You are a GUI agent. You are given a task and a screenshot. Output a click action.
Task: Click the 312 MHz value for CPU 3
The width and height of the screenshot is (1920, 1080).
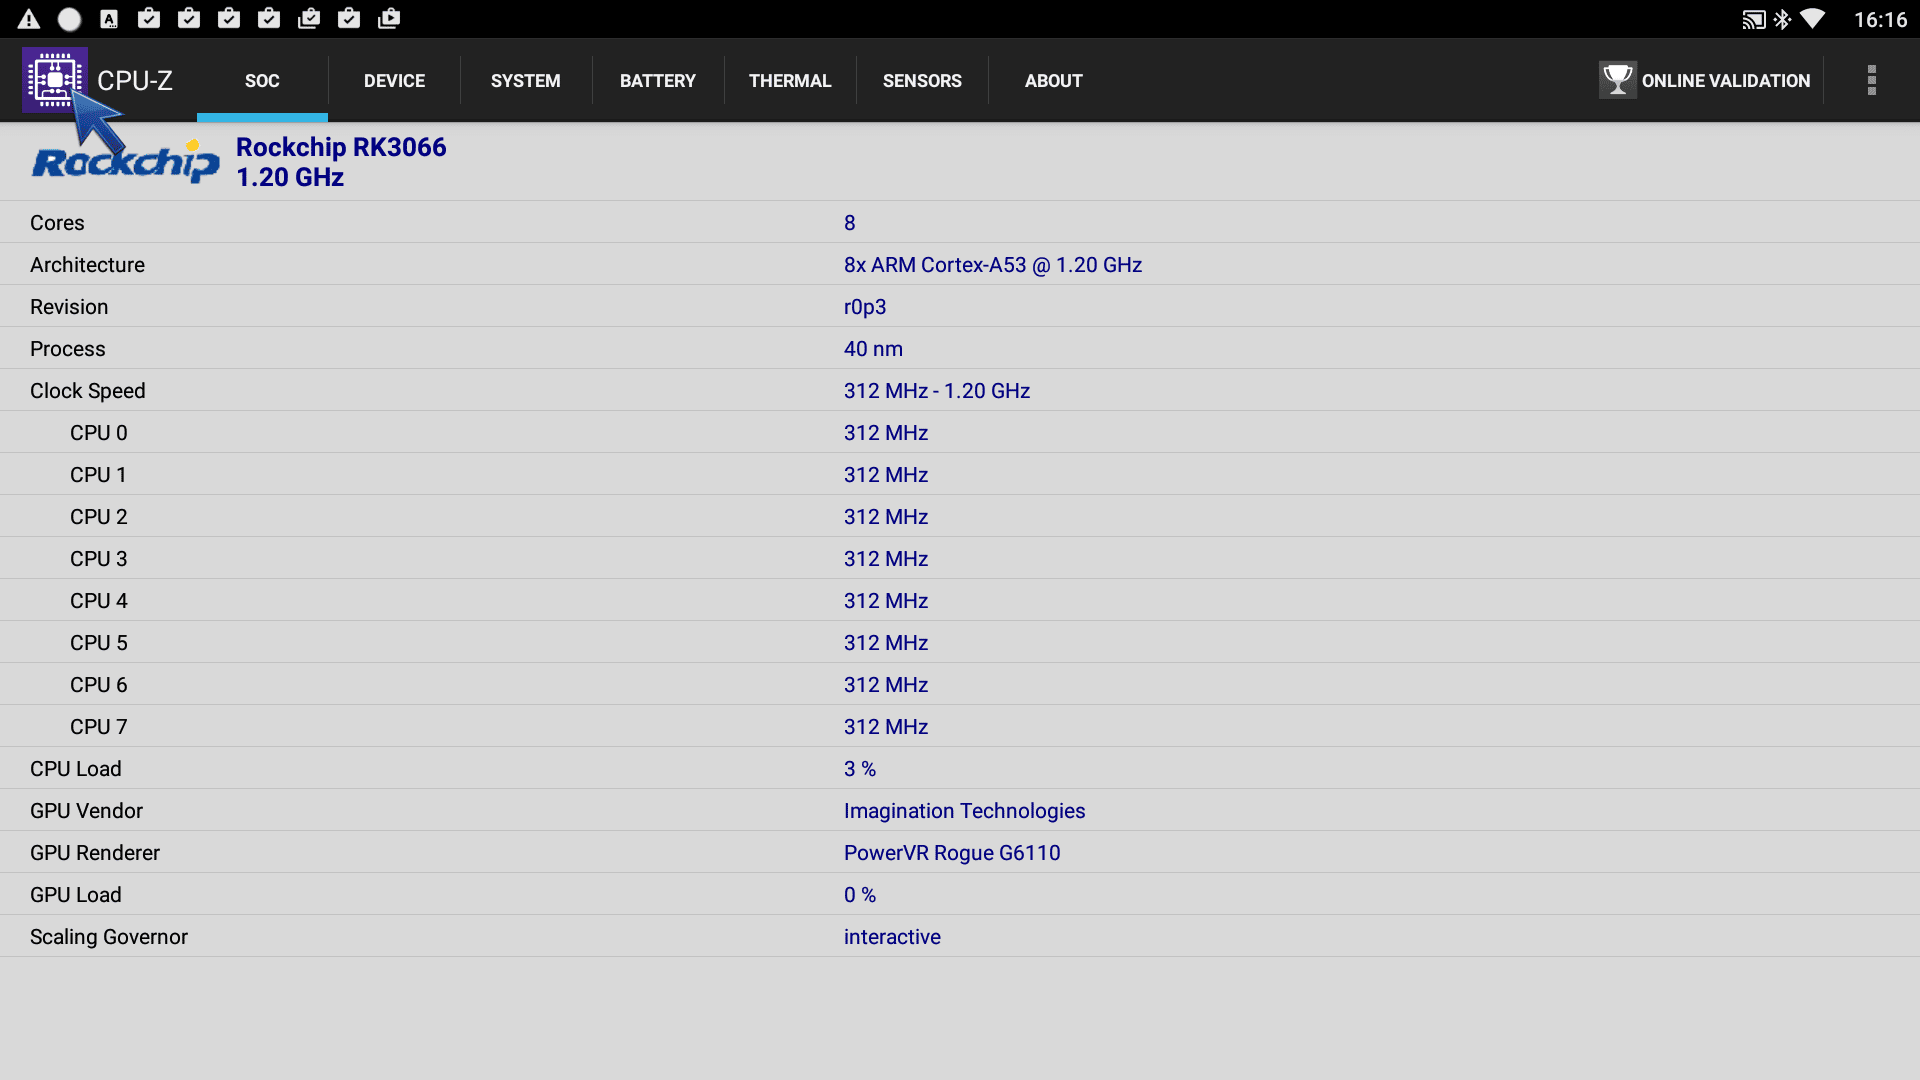[885, 559]
